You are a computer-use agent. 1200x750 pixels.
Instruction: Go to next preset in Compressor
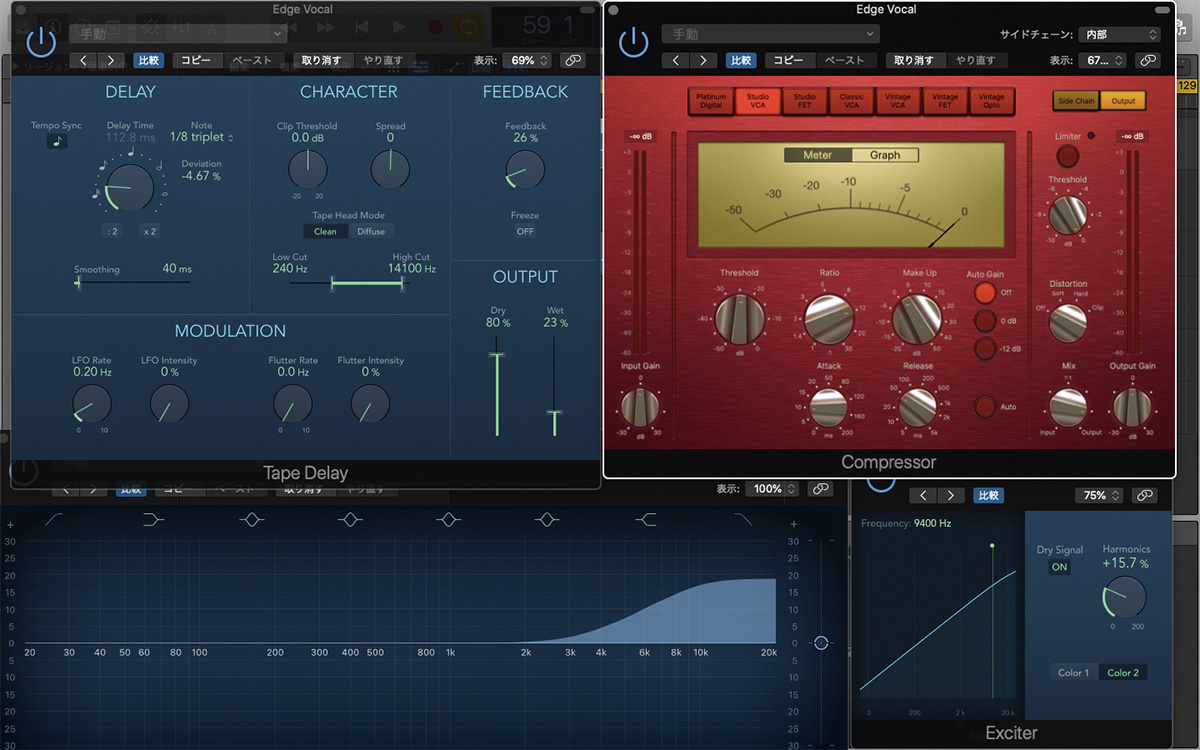tap(703, 60)
